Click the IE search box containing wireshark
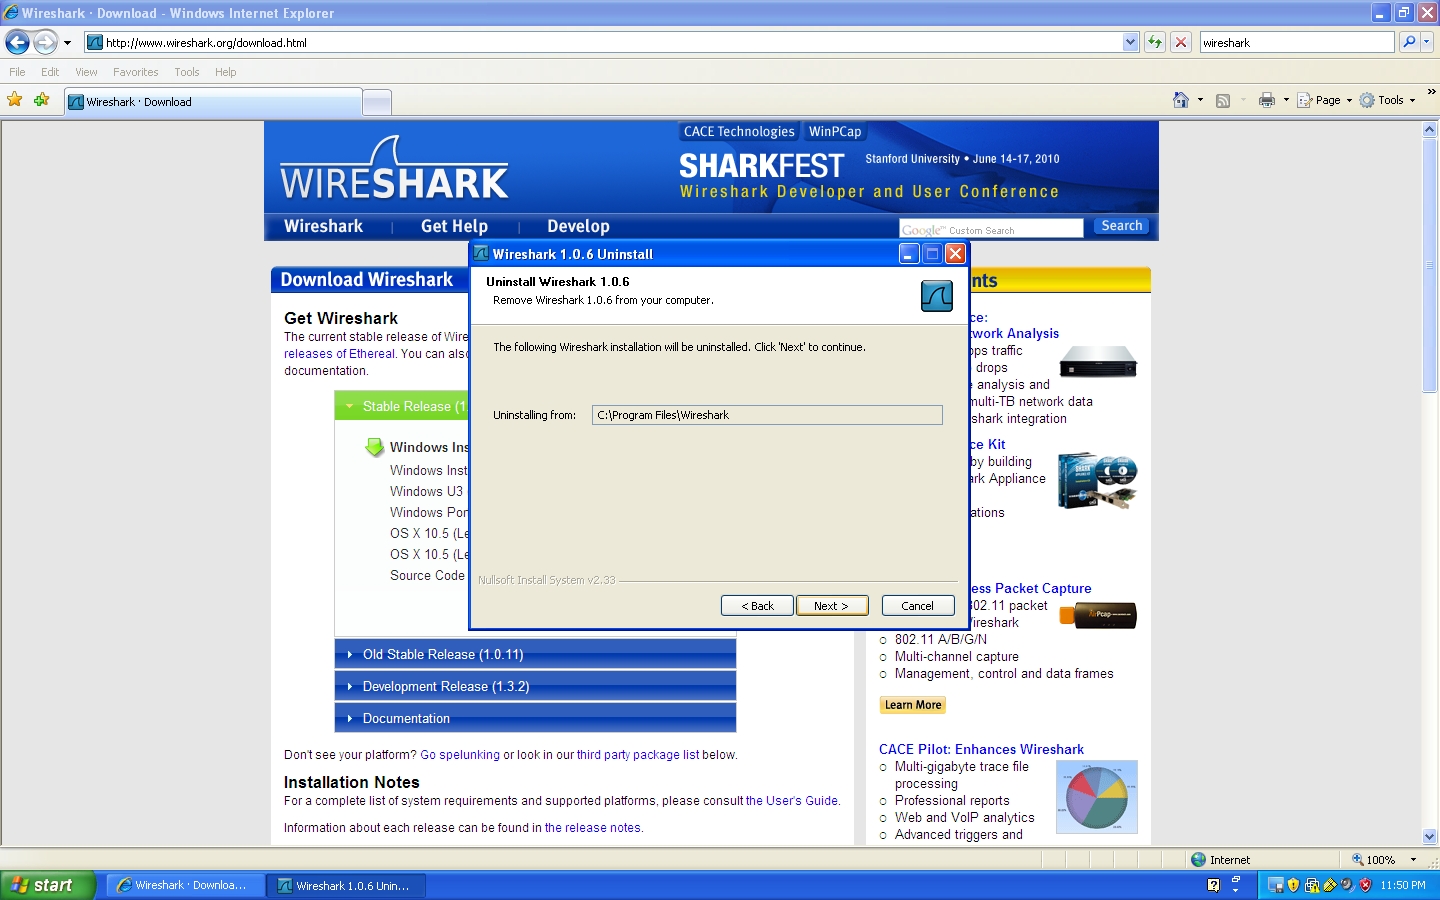 pyautogui.click(x=1296, y=42)
